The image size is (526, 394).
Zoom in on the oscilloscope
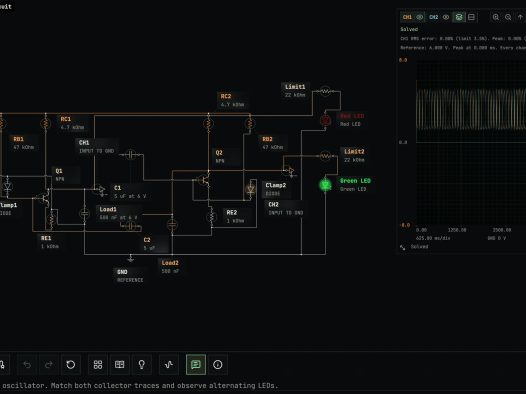coord(496,17)
